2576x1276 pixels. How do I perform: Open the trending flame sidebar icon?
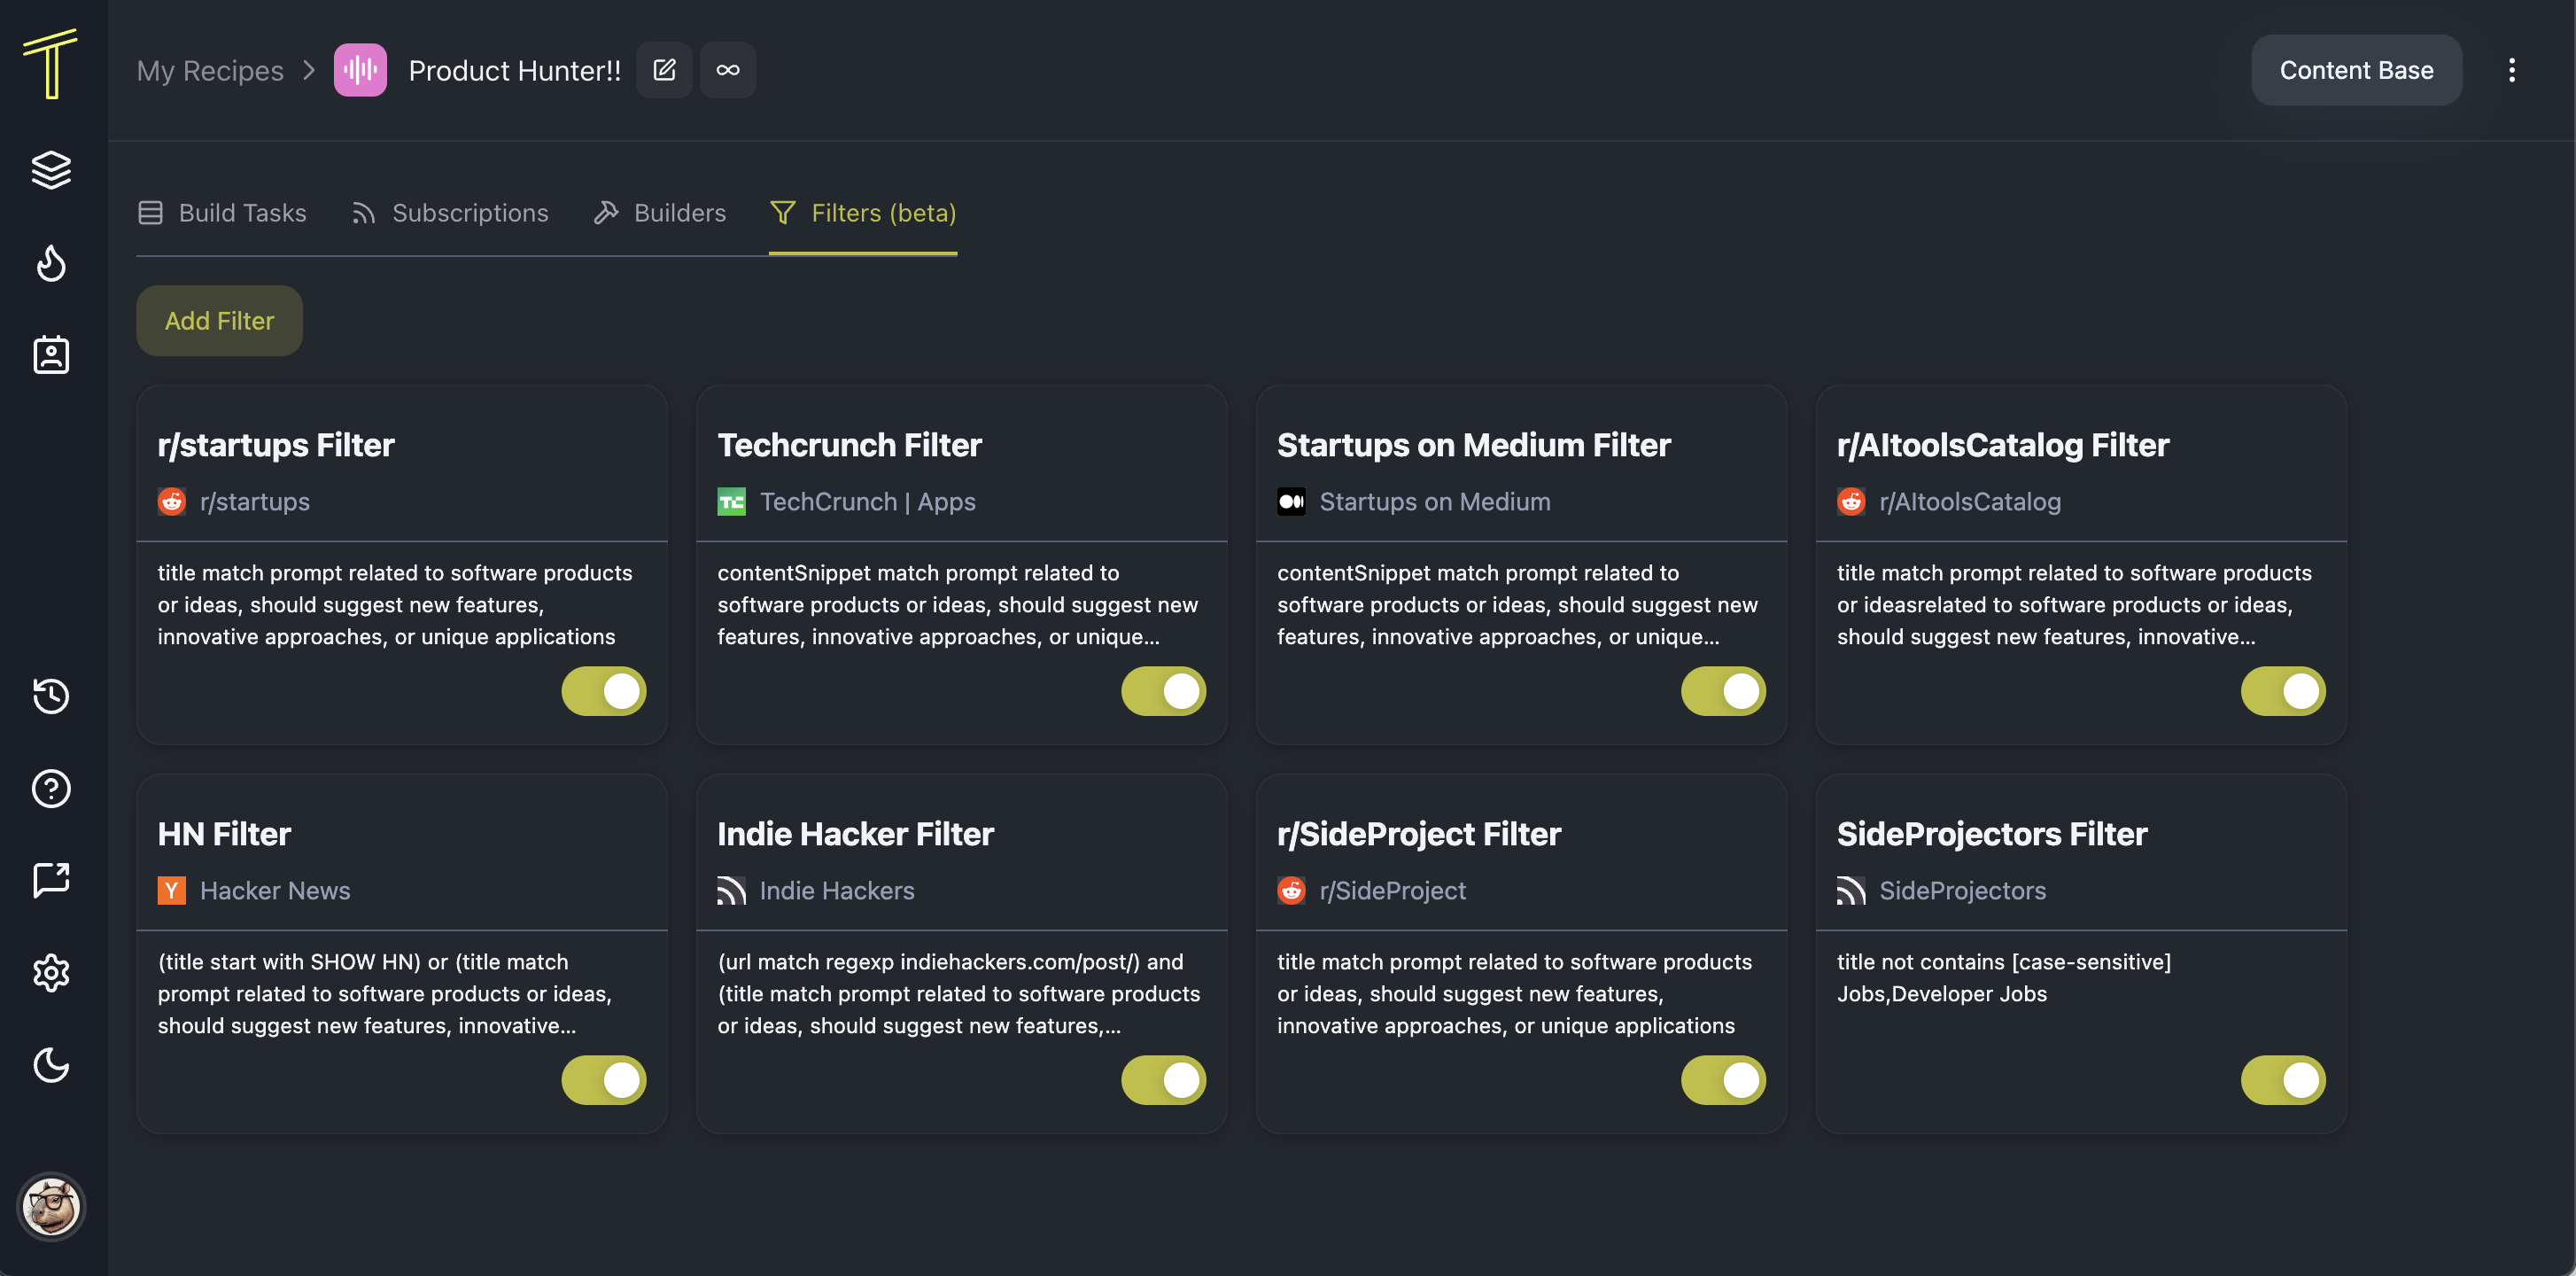(x=51, y=263)
